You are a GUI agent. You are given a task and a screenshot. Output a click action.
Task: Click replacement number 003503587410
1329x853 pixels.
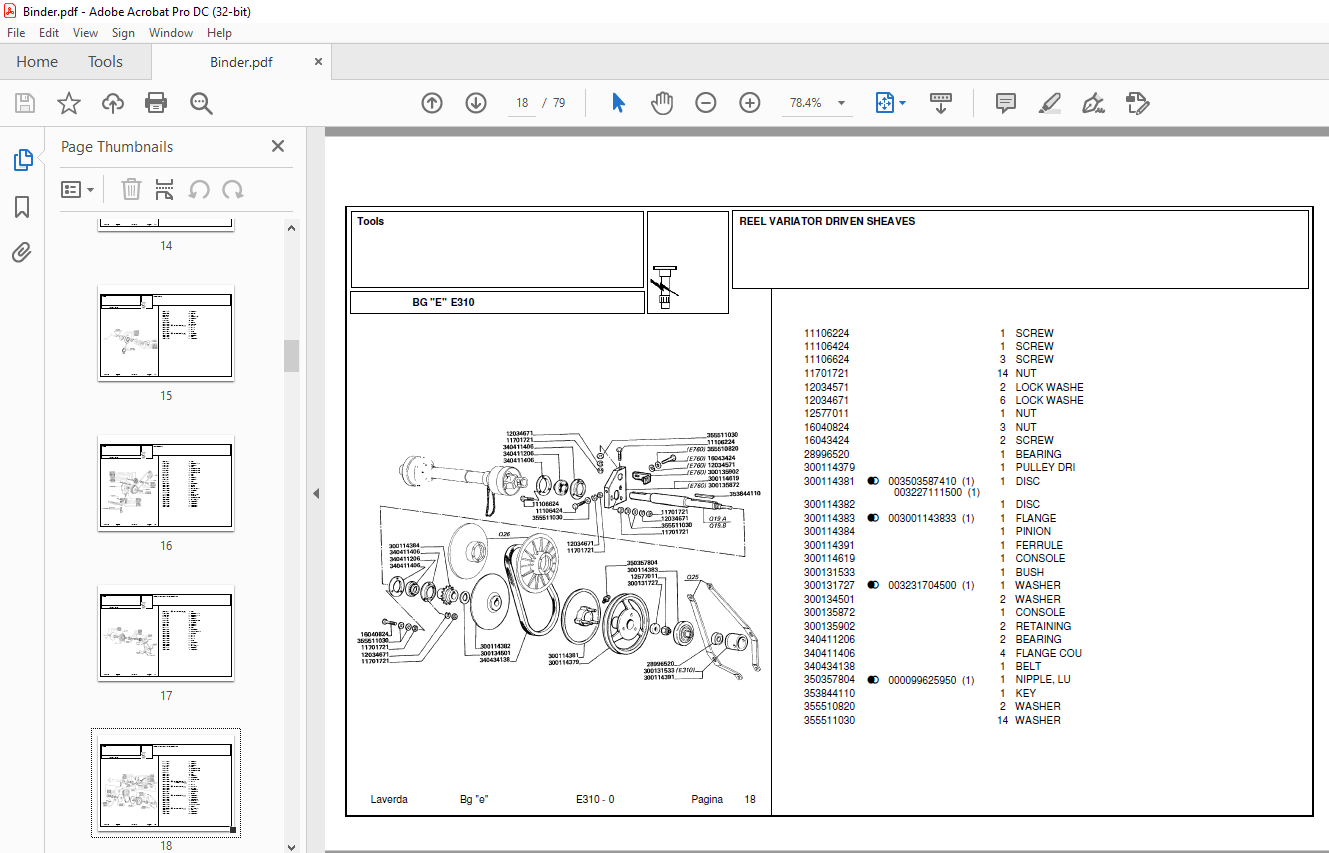[x=922, y=481]
